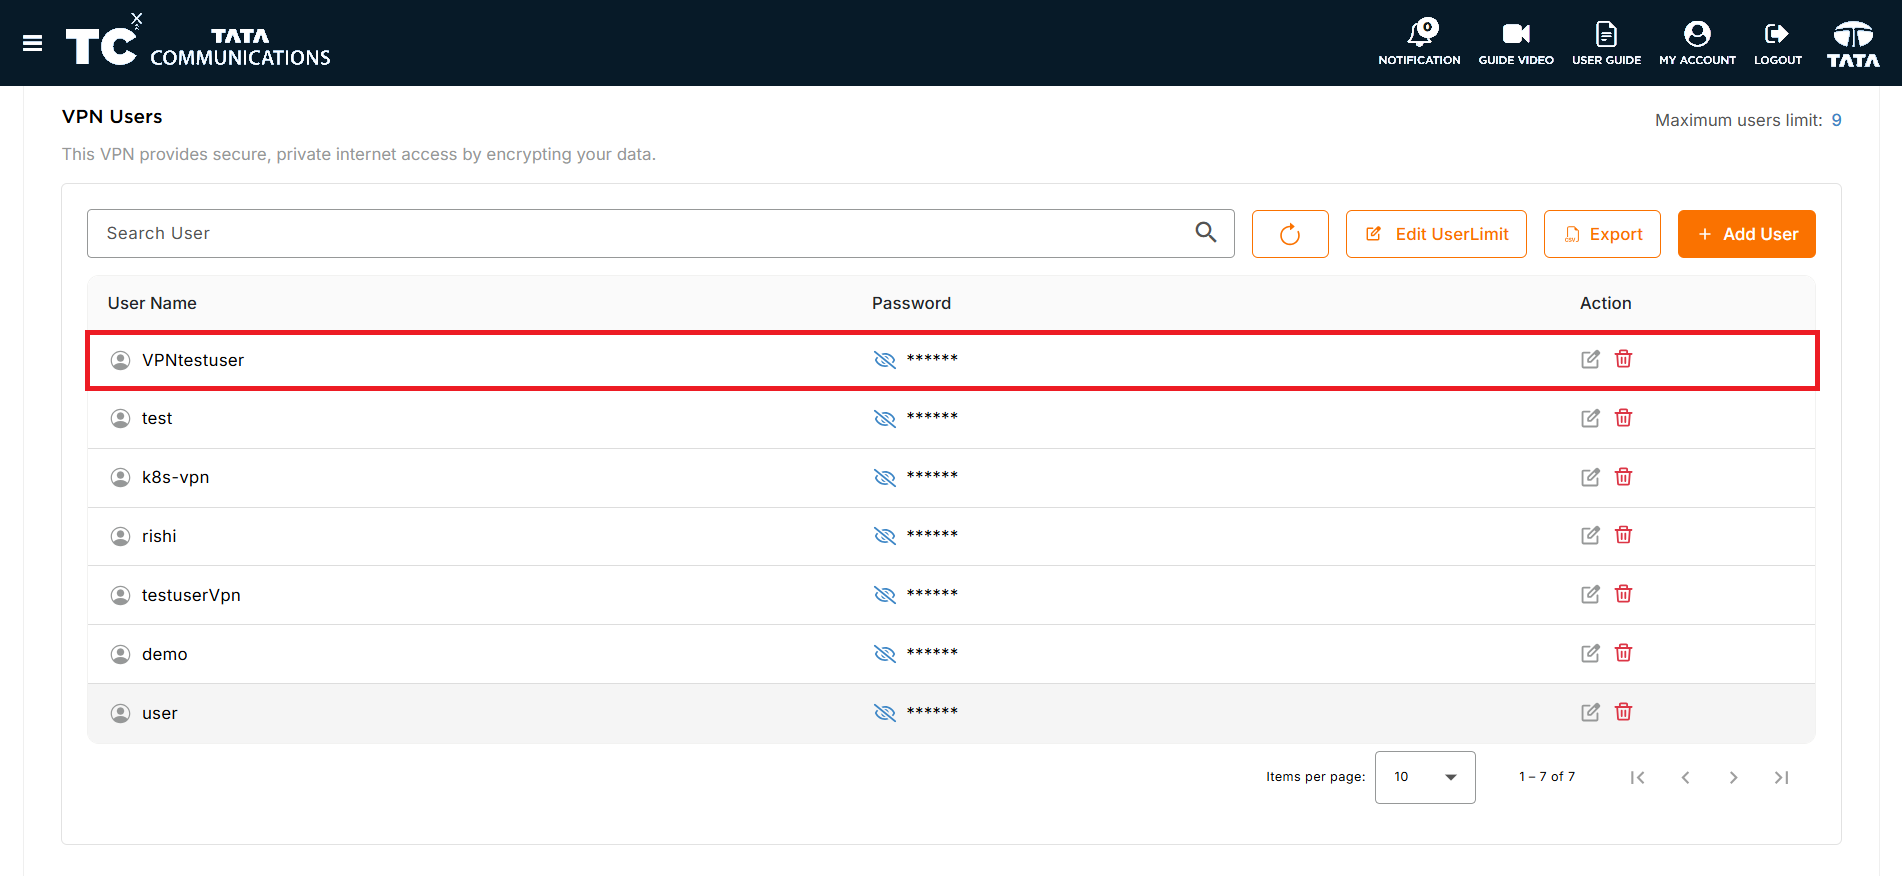The width and height of the screenshot is (1902, 876).
Task: Show the testuserVpn password
Action: 885,594
